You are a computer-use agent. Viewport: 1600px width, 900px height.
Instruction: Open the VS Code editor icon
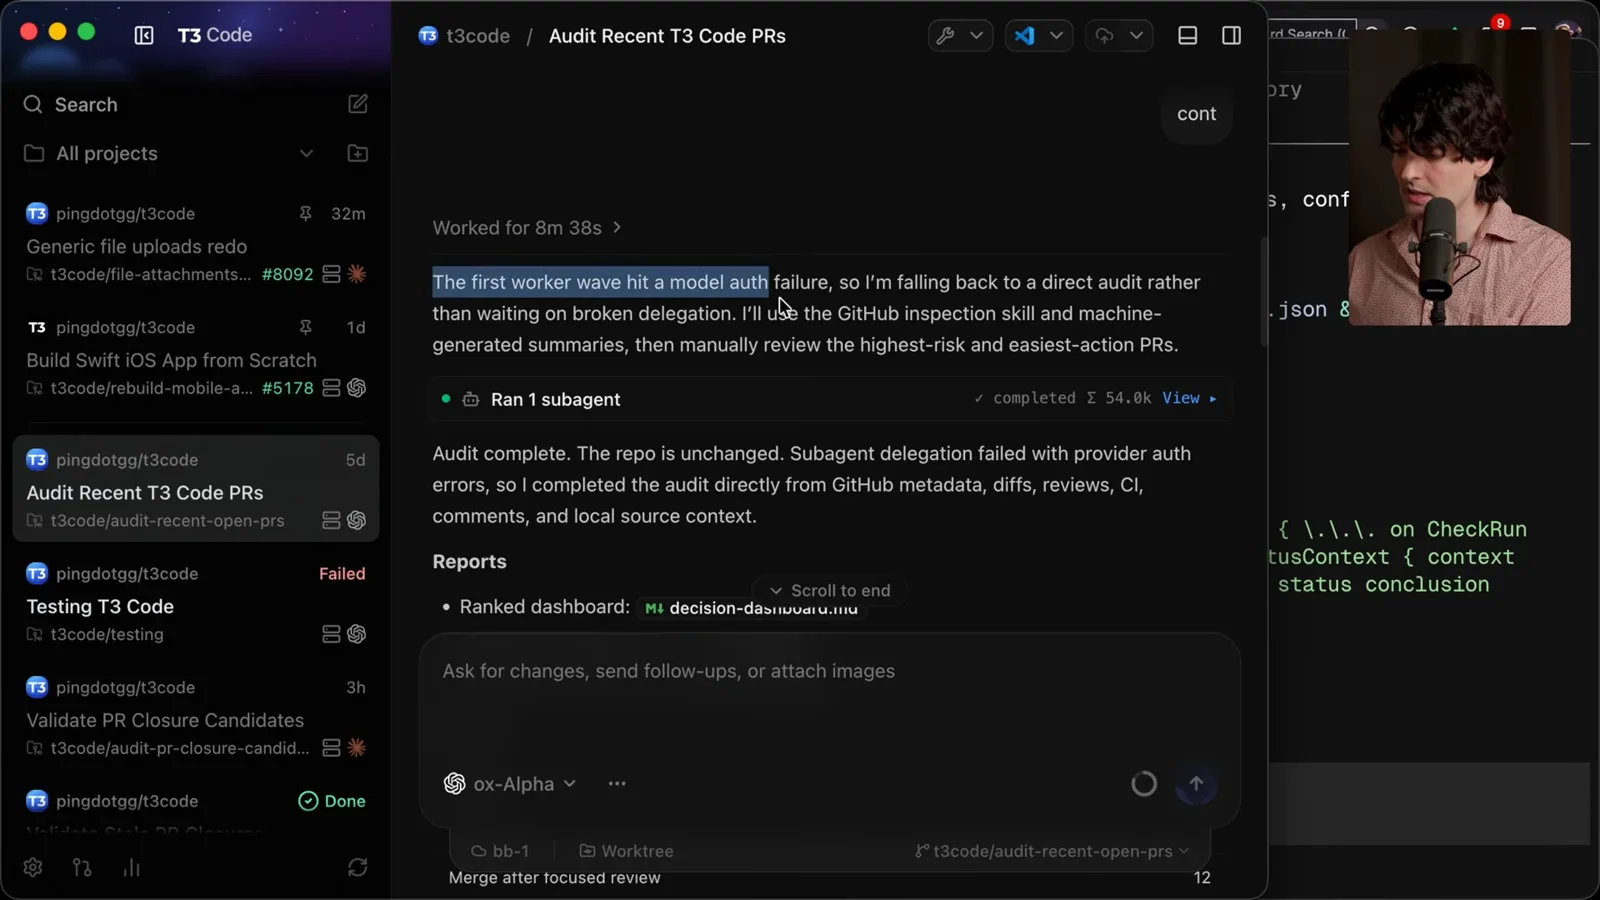(x=1025, y=36)
